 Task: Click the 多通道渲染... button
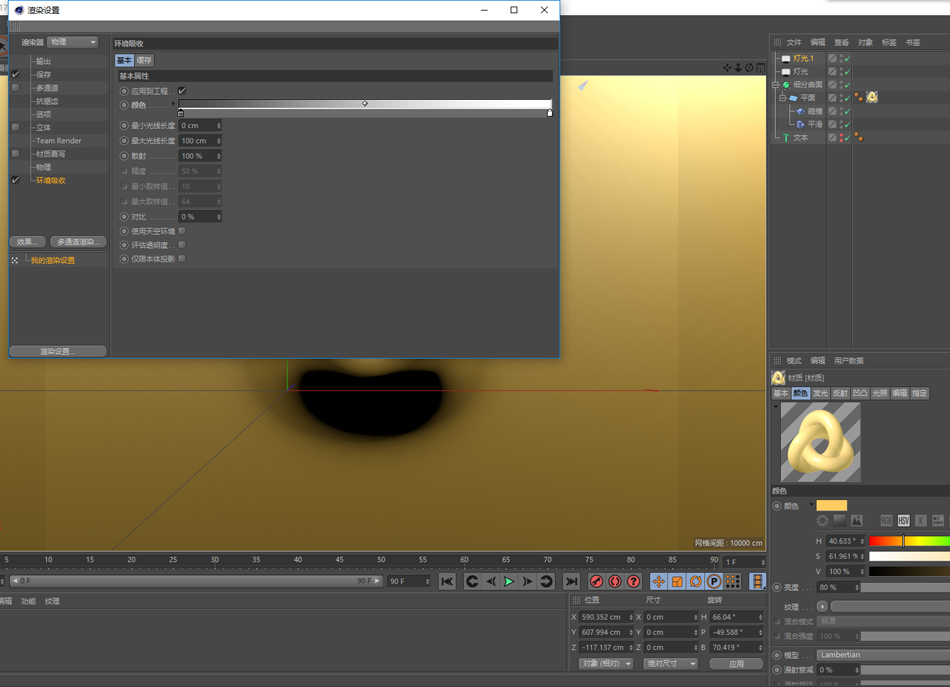tap(78, 242)
